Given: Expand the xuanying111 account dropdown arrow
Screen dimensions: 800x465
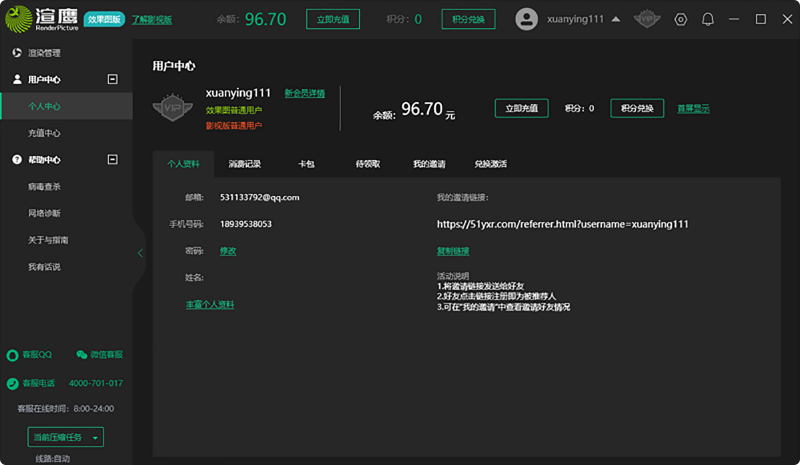Looking at the screenshot, I should click(x=616, y=19).
